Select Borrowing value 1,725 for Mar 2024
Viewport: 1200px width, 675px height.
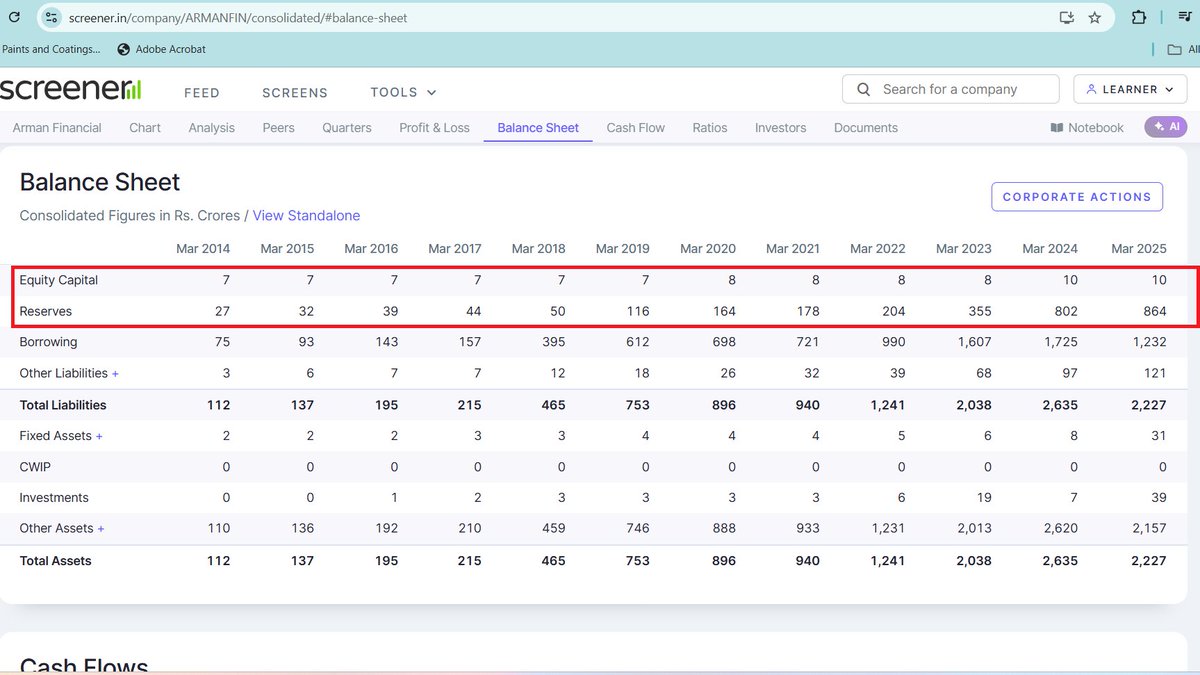click(x=1059, y=342)
